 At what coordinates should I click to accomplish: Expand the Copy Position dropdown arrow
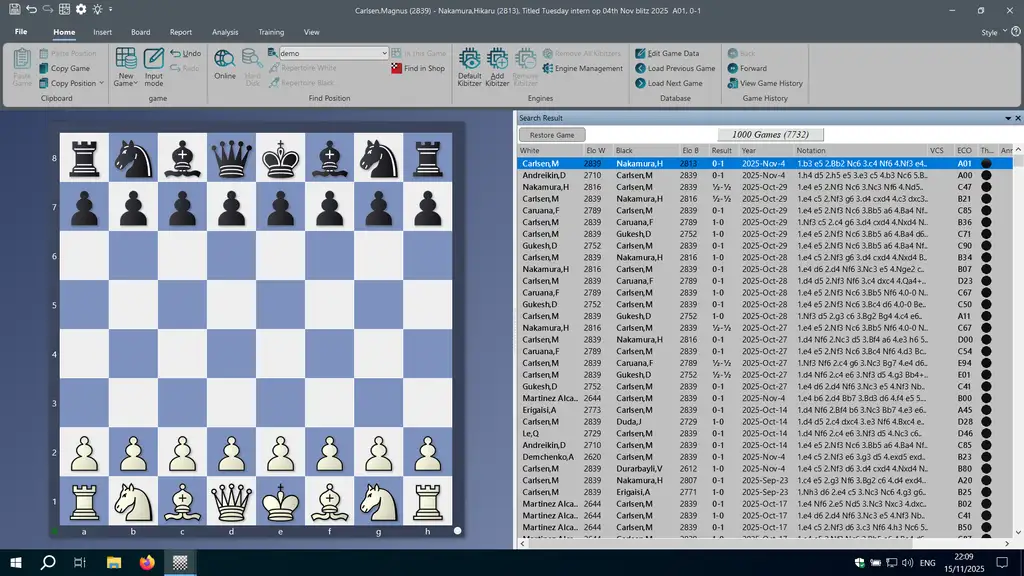click(101, 84)
